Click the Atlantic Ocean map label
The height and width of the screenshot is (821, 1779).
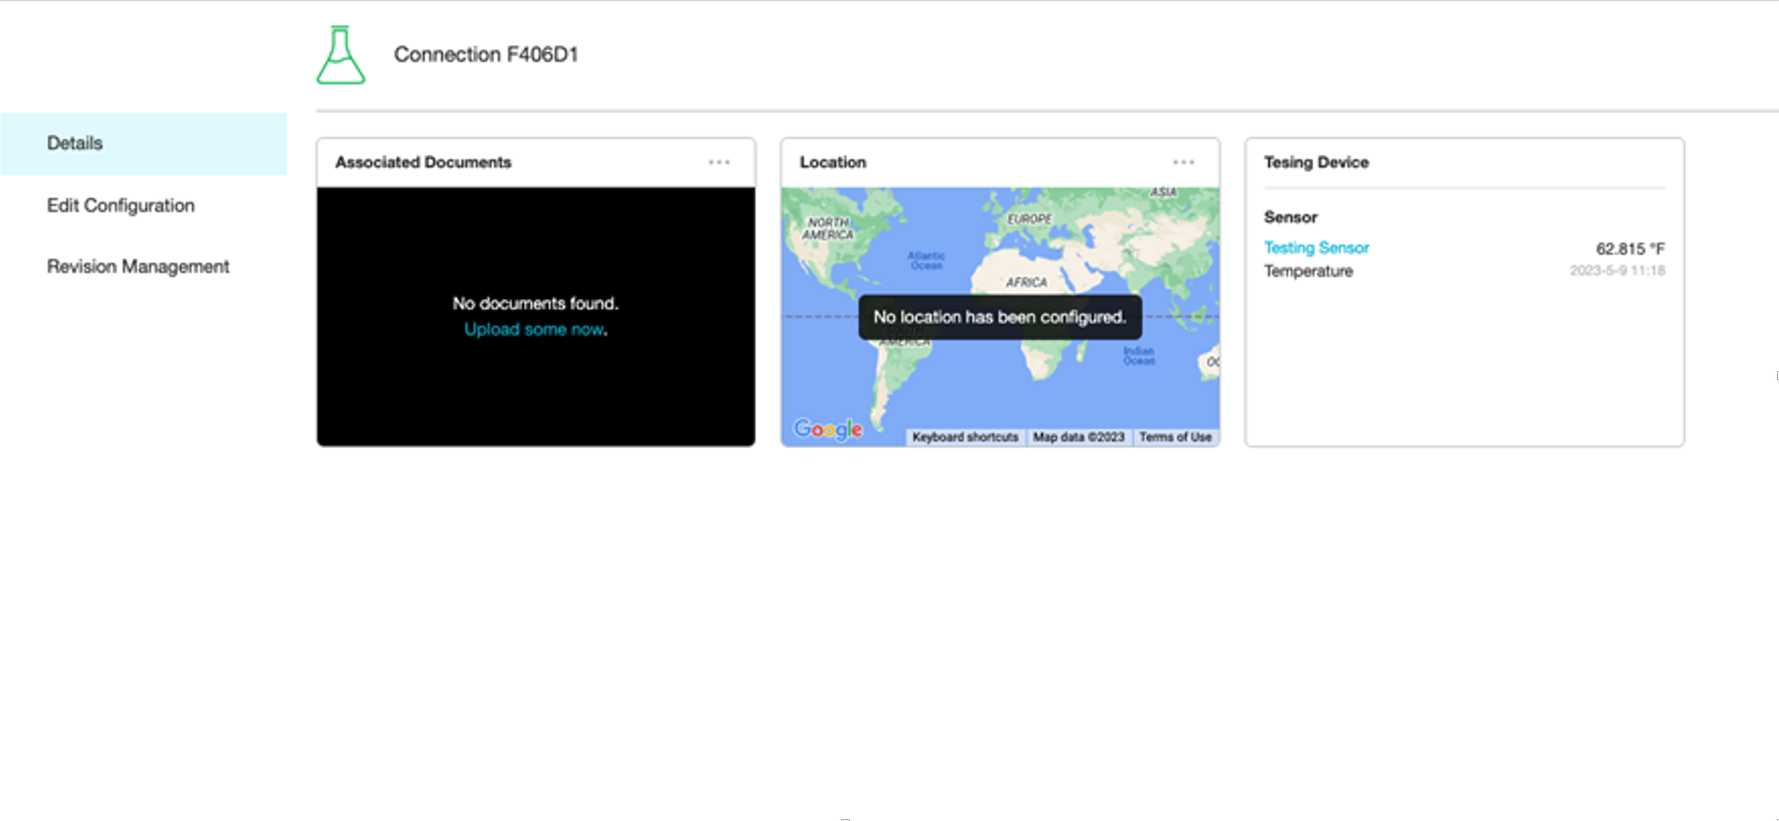click(926, 260)
